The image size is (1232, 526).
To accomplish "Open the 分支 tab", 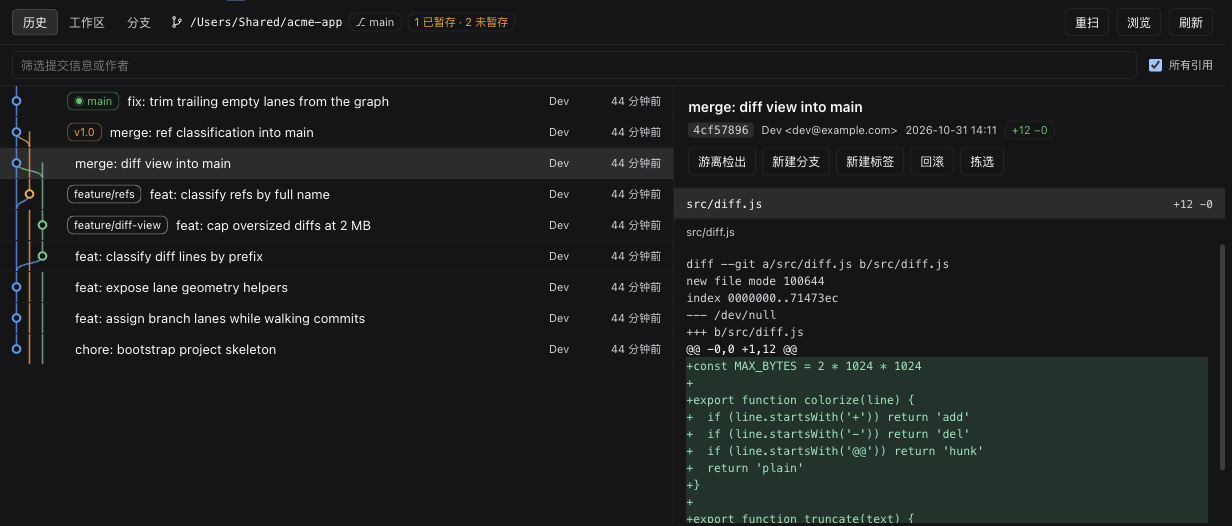I will pyautogui.click(x=139, y=22).
